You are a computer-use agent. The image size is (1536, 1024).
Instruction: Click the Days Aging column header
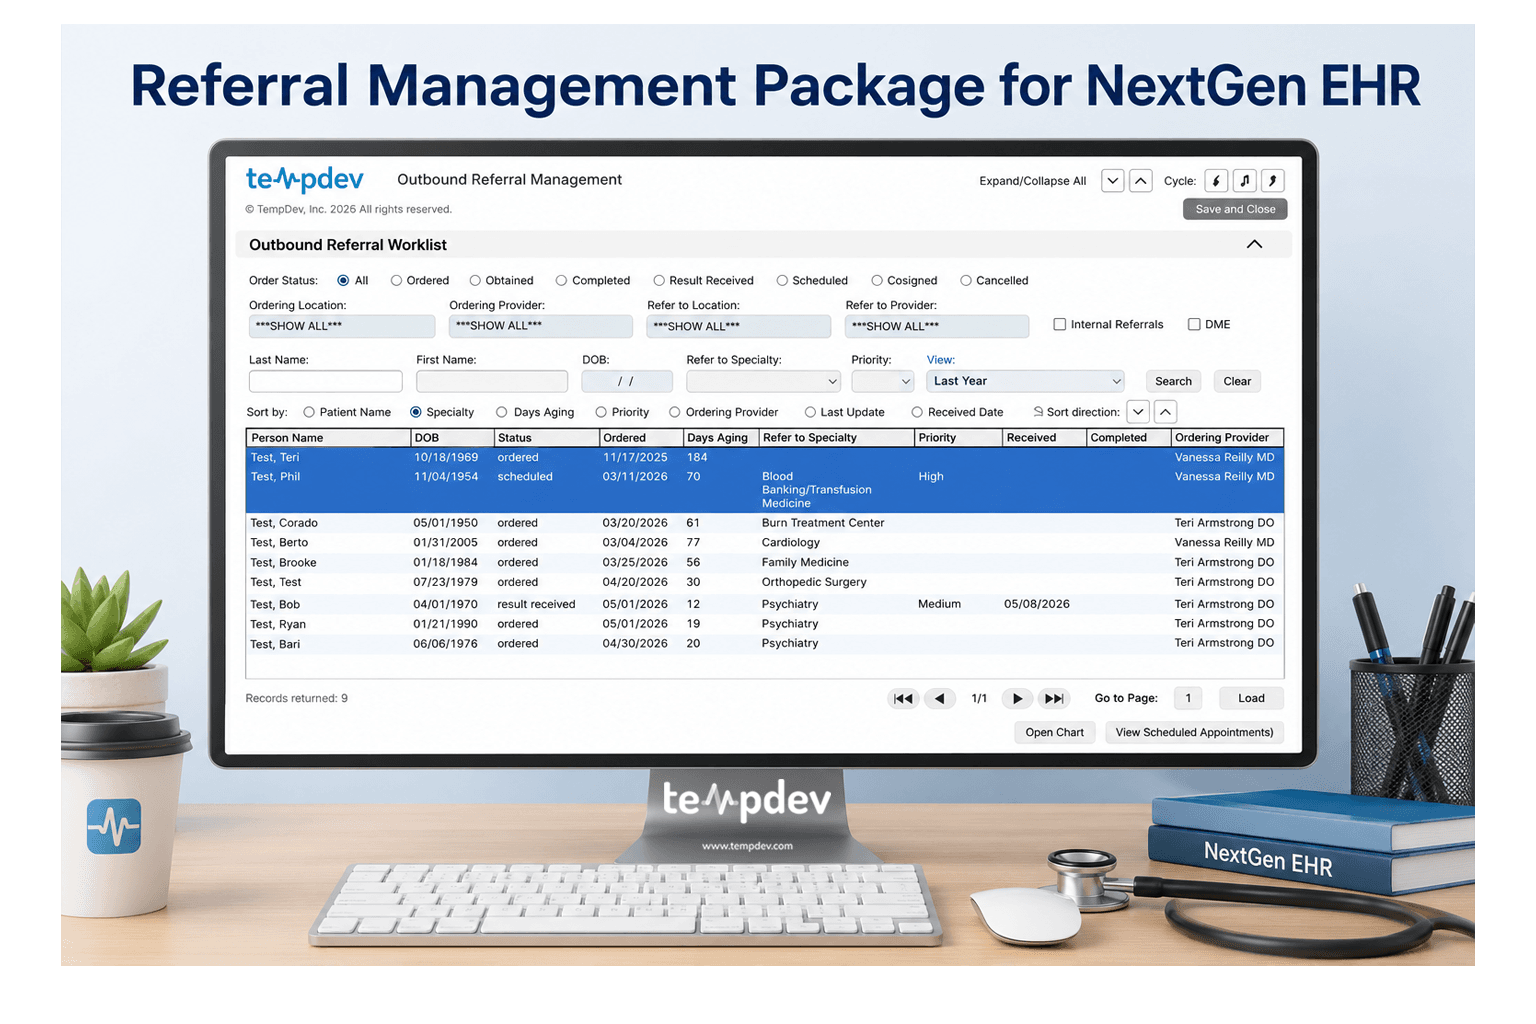(720, 438)
